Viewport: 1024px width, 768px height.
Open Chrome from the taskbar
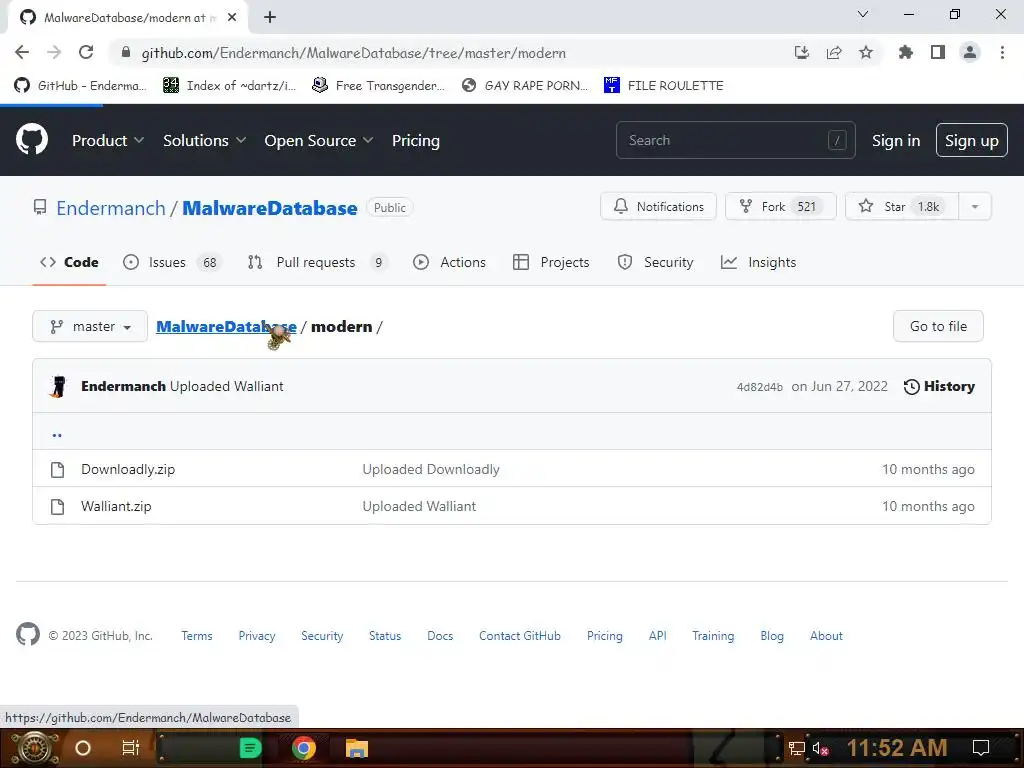pyautogui.click(x=304, y=748)
